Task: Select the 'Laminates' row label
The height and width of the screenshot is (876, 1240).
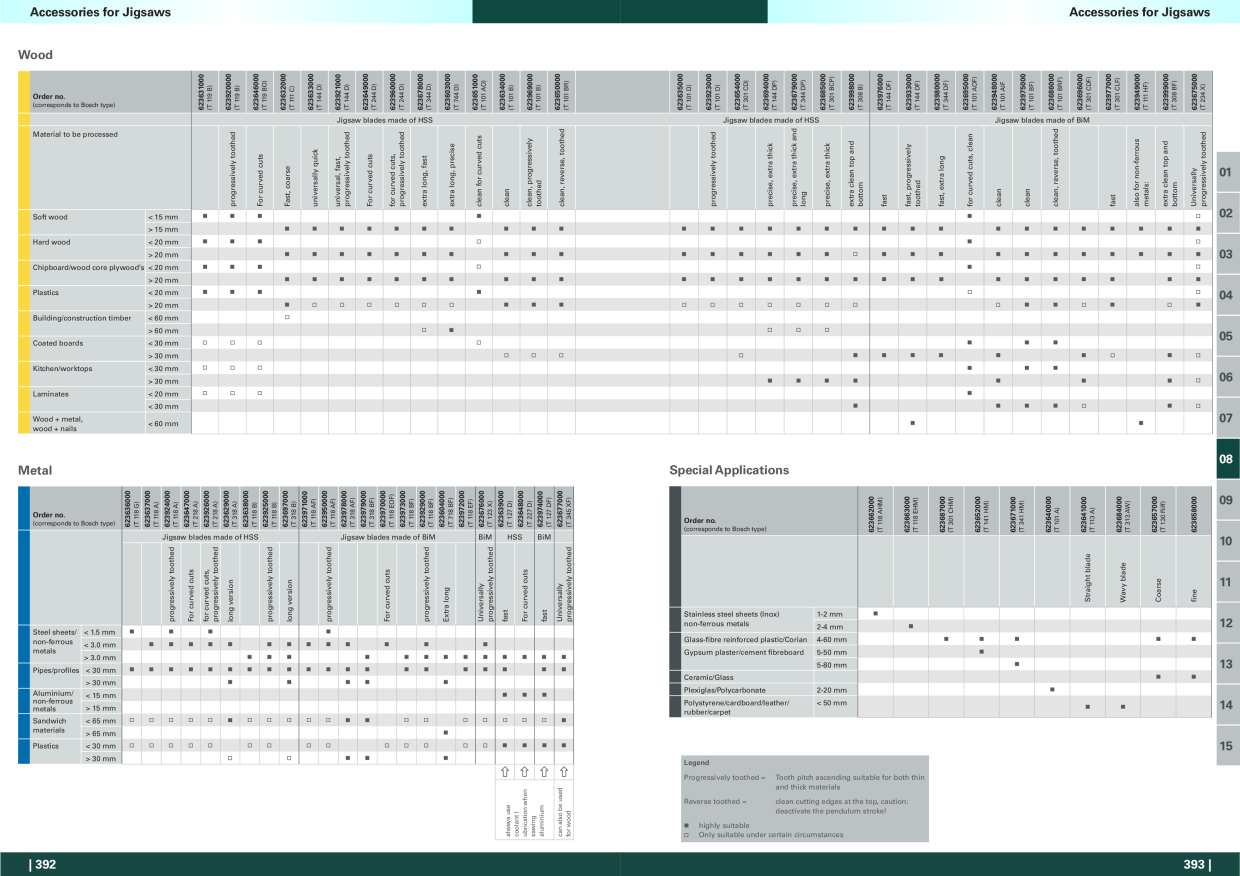Action: pyautogui.click(x=50, y=394)
